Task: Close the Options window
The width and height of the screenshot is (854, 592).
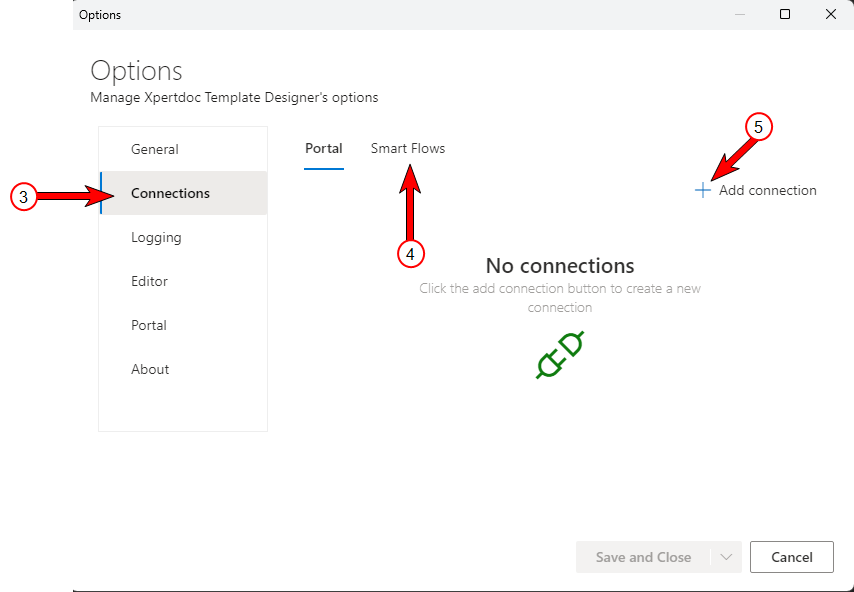Action: pyautogui.click(x=831, y=14)
